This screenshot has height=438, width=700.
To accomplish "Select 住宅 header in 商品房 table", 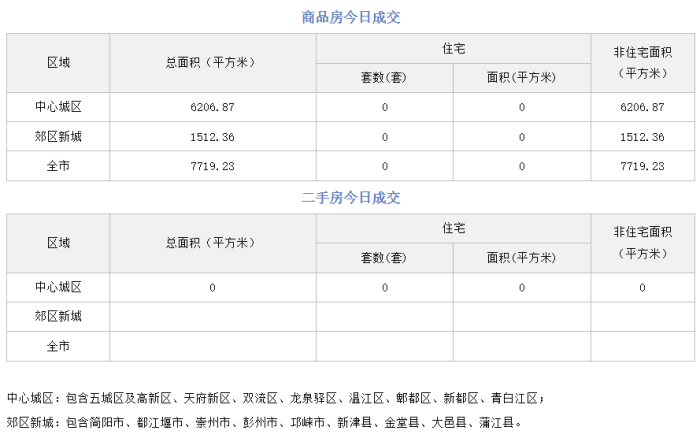I will coord(453,48).
